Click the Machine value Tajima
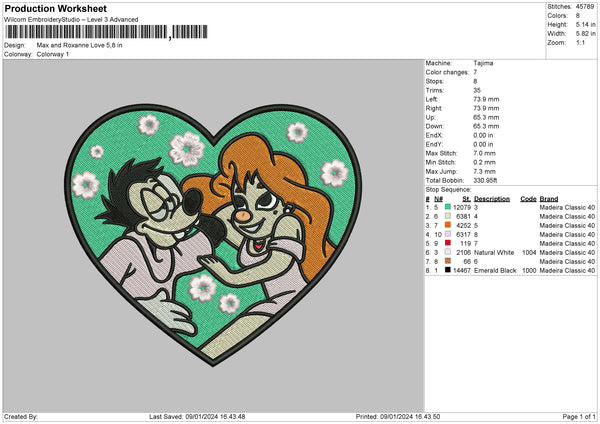 pyautogui.click(x=483, y=63)
